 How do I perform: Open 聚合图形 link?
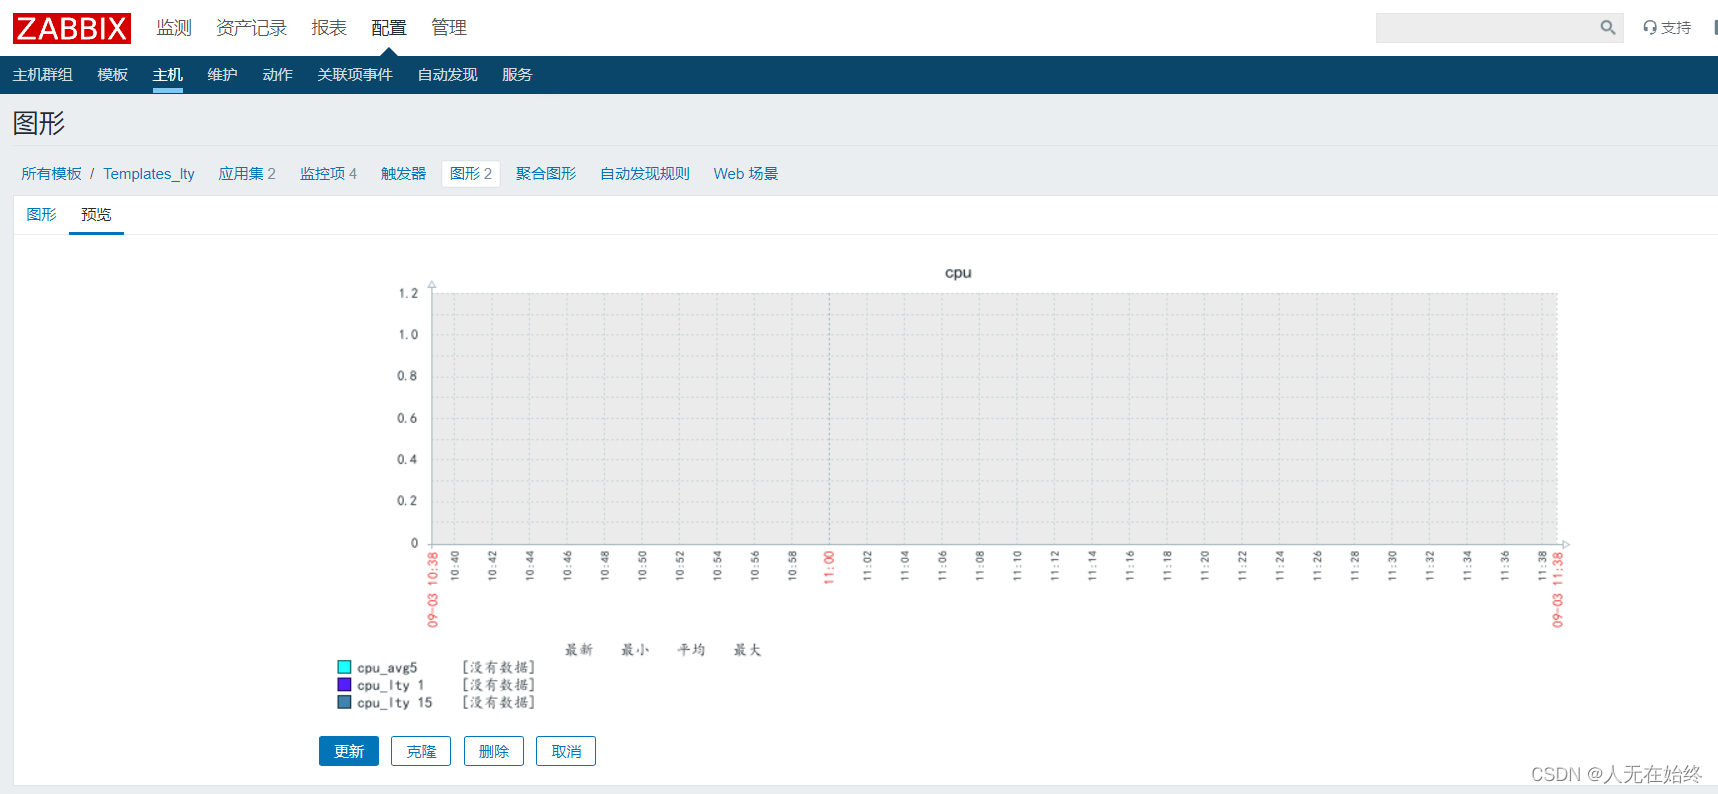pos(546,174)
